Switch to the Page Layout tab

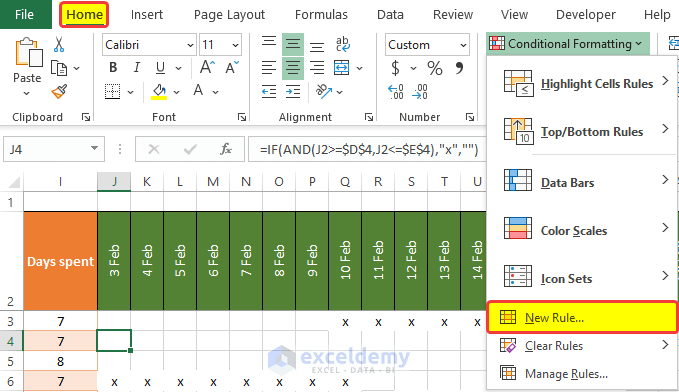(x=229, y=14)
